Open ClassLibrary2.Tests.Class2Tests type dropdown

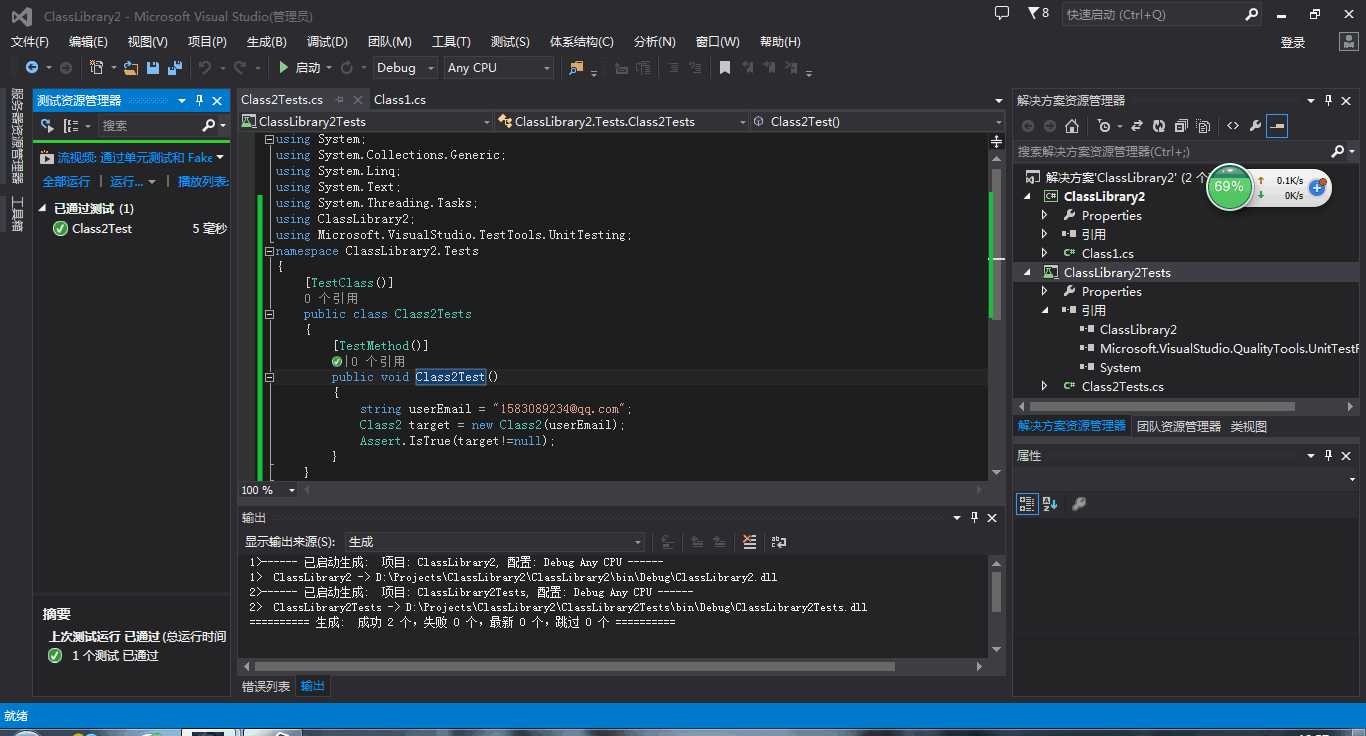pyautogui.click(x=622, y=122)
